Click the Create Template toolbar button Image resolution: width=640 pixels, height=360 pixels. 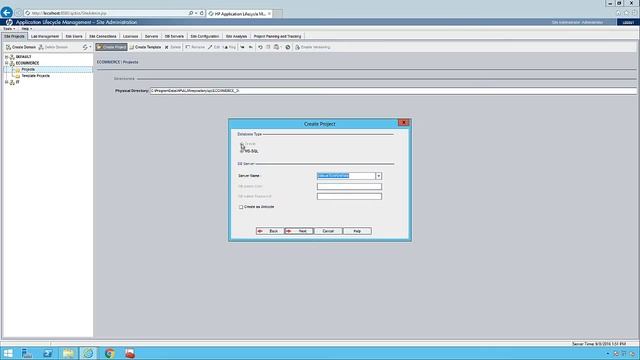tap(145, 47)
